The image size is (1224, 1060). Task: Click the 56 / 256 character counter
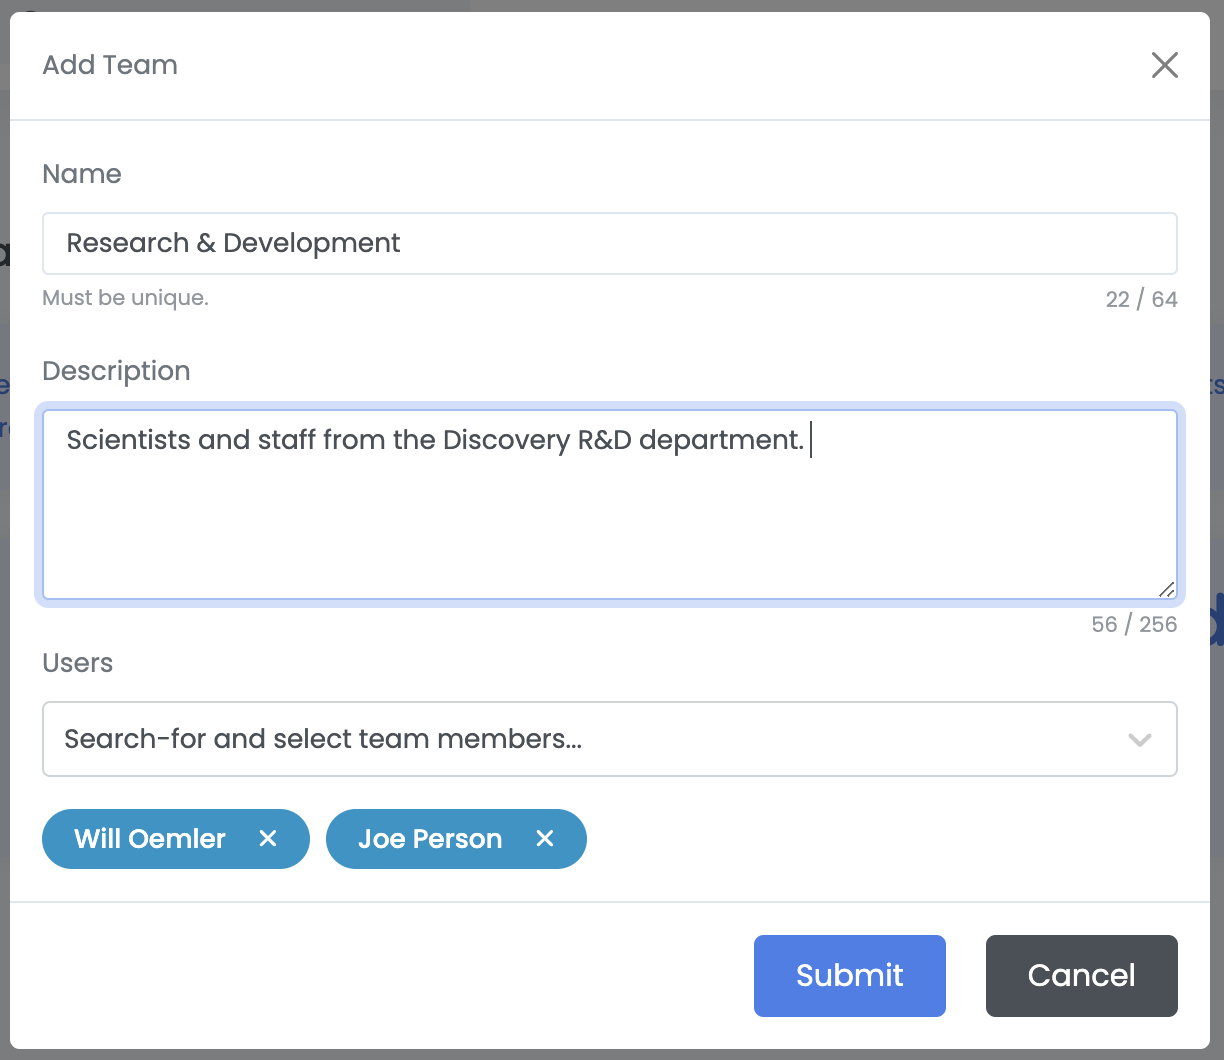[1134, 625]
